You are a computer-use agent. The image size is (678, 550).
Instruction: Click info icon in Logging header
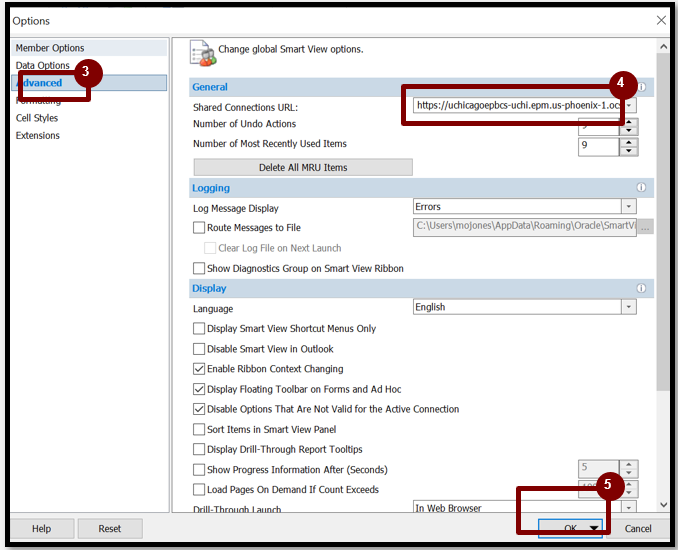[x=641, y=187]
